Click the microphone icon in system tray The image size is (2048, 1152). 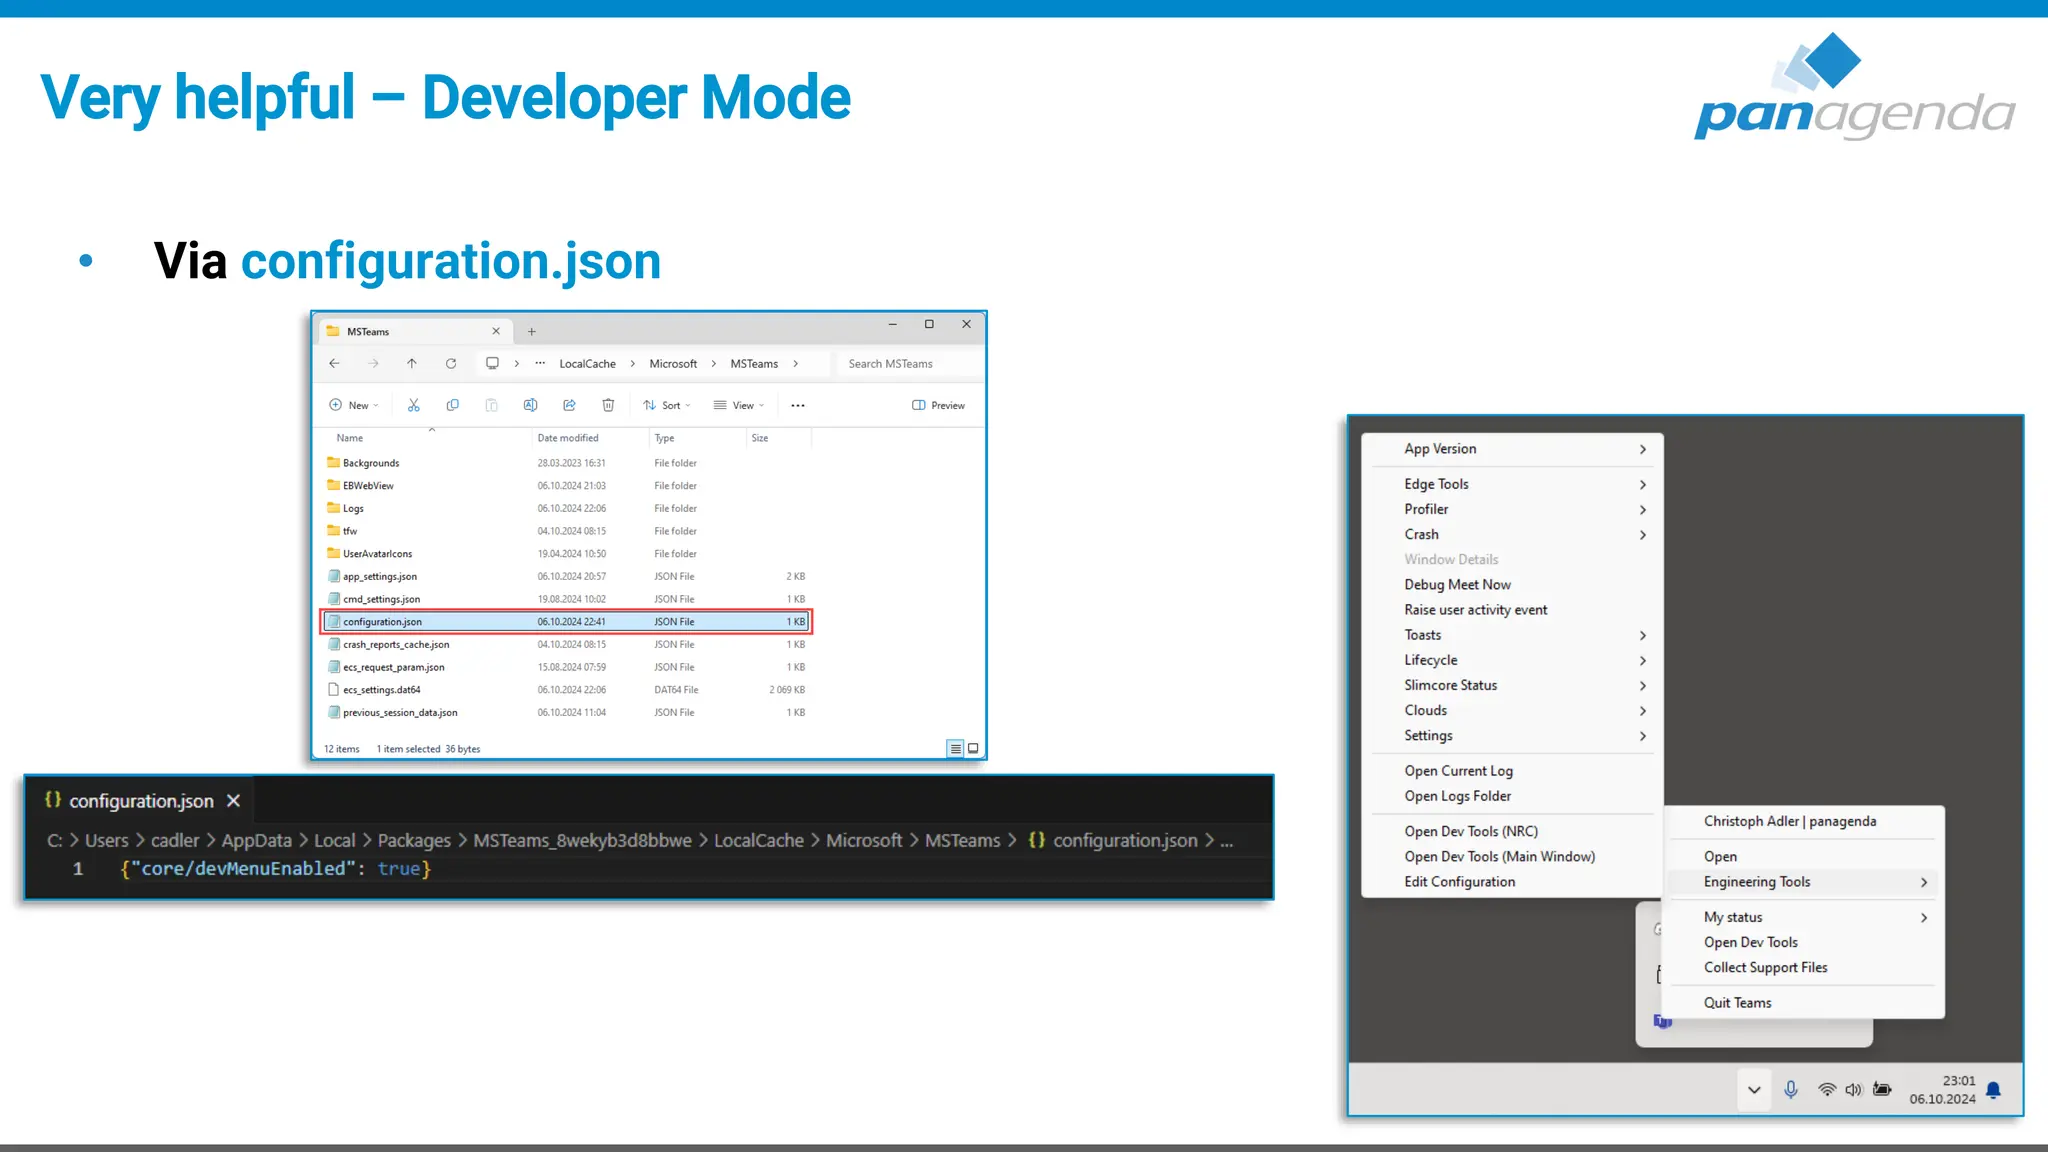coord(1791,1090)
